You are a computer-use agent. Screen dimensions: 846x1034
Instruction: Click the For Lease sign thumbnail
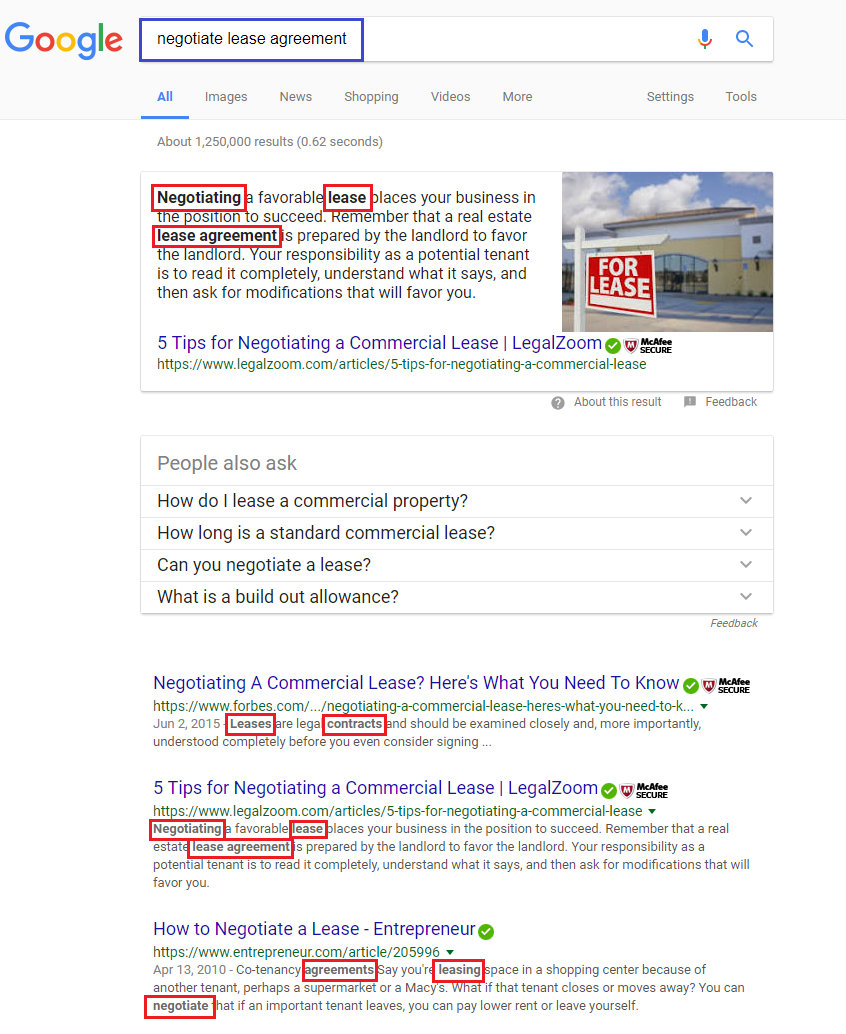coord(667,252)
